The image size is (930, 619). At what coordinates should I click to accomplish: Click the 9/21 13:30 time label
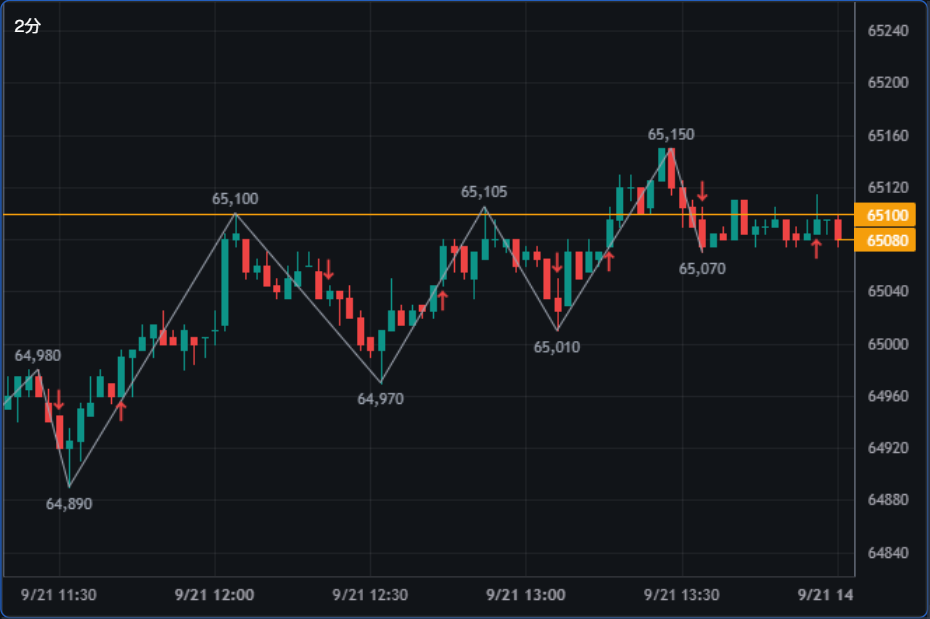point(681,595)
